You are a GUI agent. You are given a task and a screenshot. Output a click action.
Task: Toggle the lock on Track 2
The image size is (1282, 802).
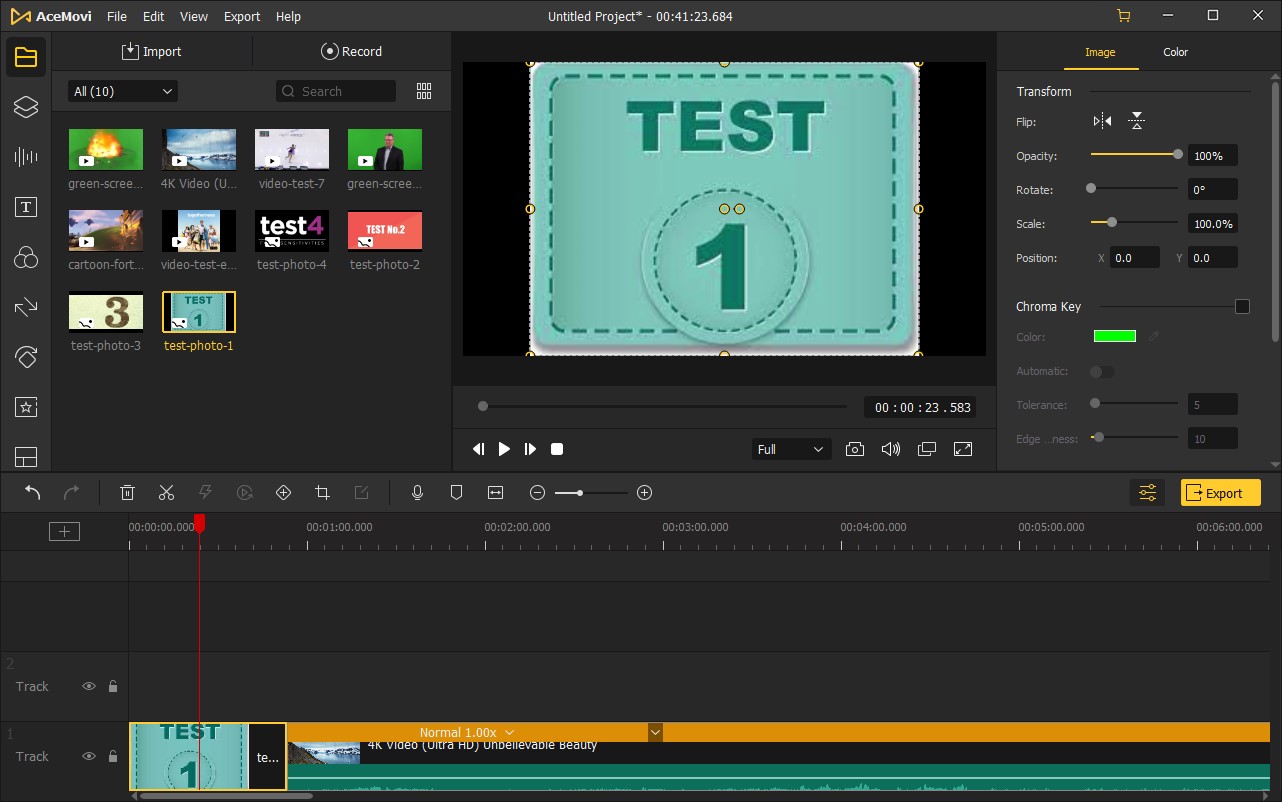pyautogui.click(x=113, y=686)
